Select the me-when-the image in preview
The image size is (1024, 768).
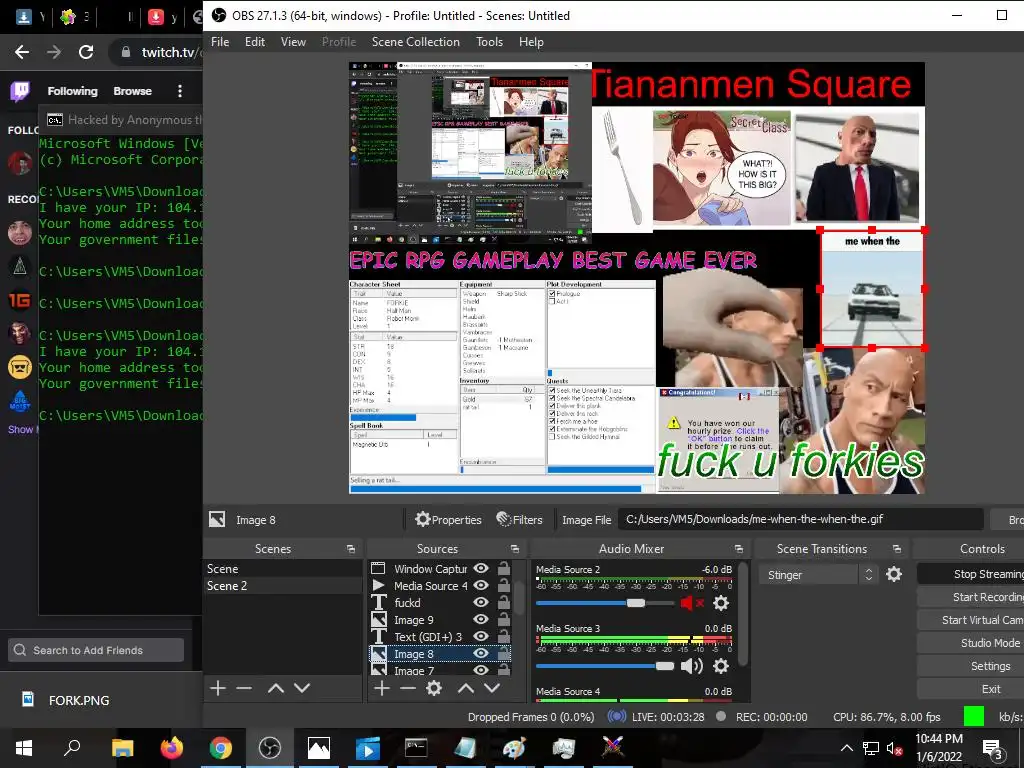pyautogui.click(x=872, y=289)
